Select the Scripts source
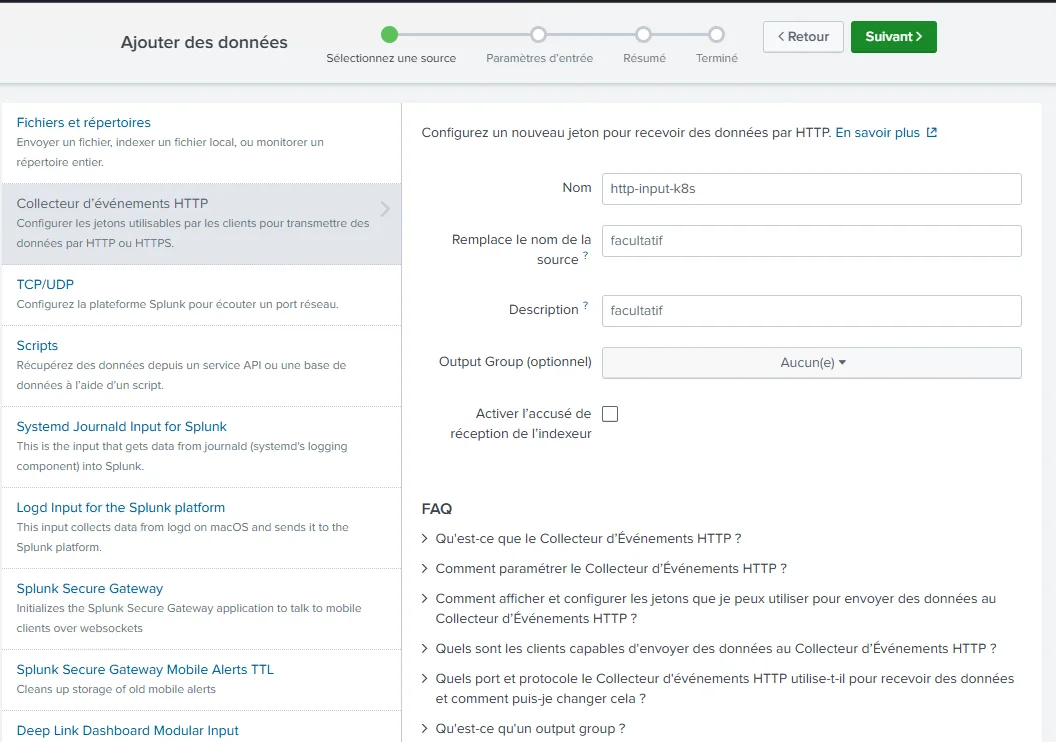The image size is (1056, 742). 201,366
